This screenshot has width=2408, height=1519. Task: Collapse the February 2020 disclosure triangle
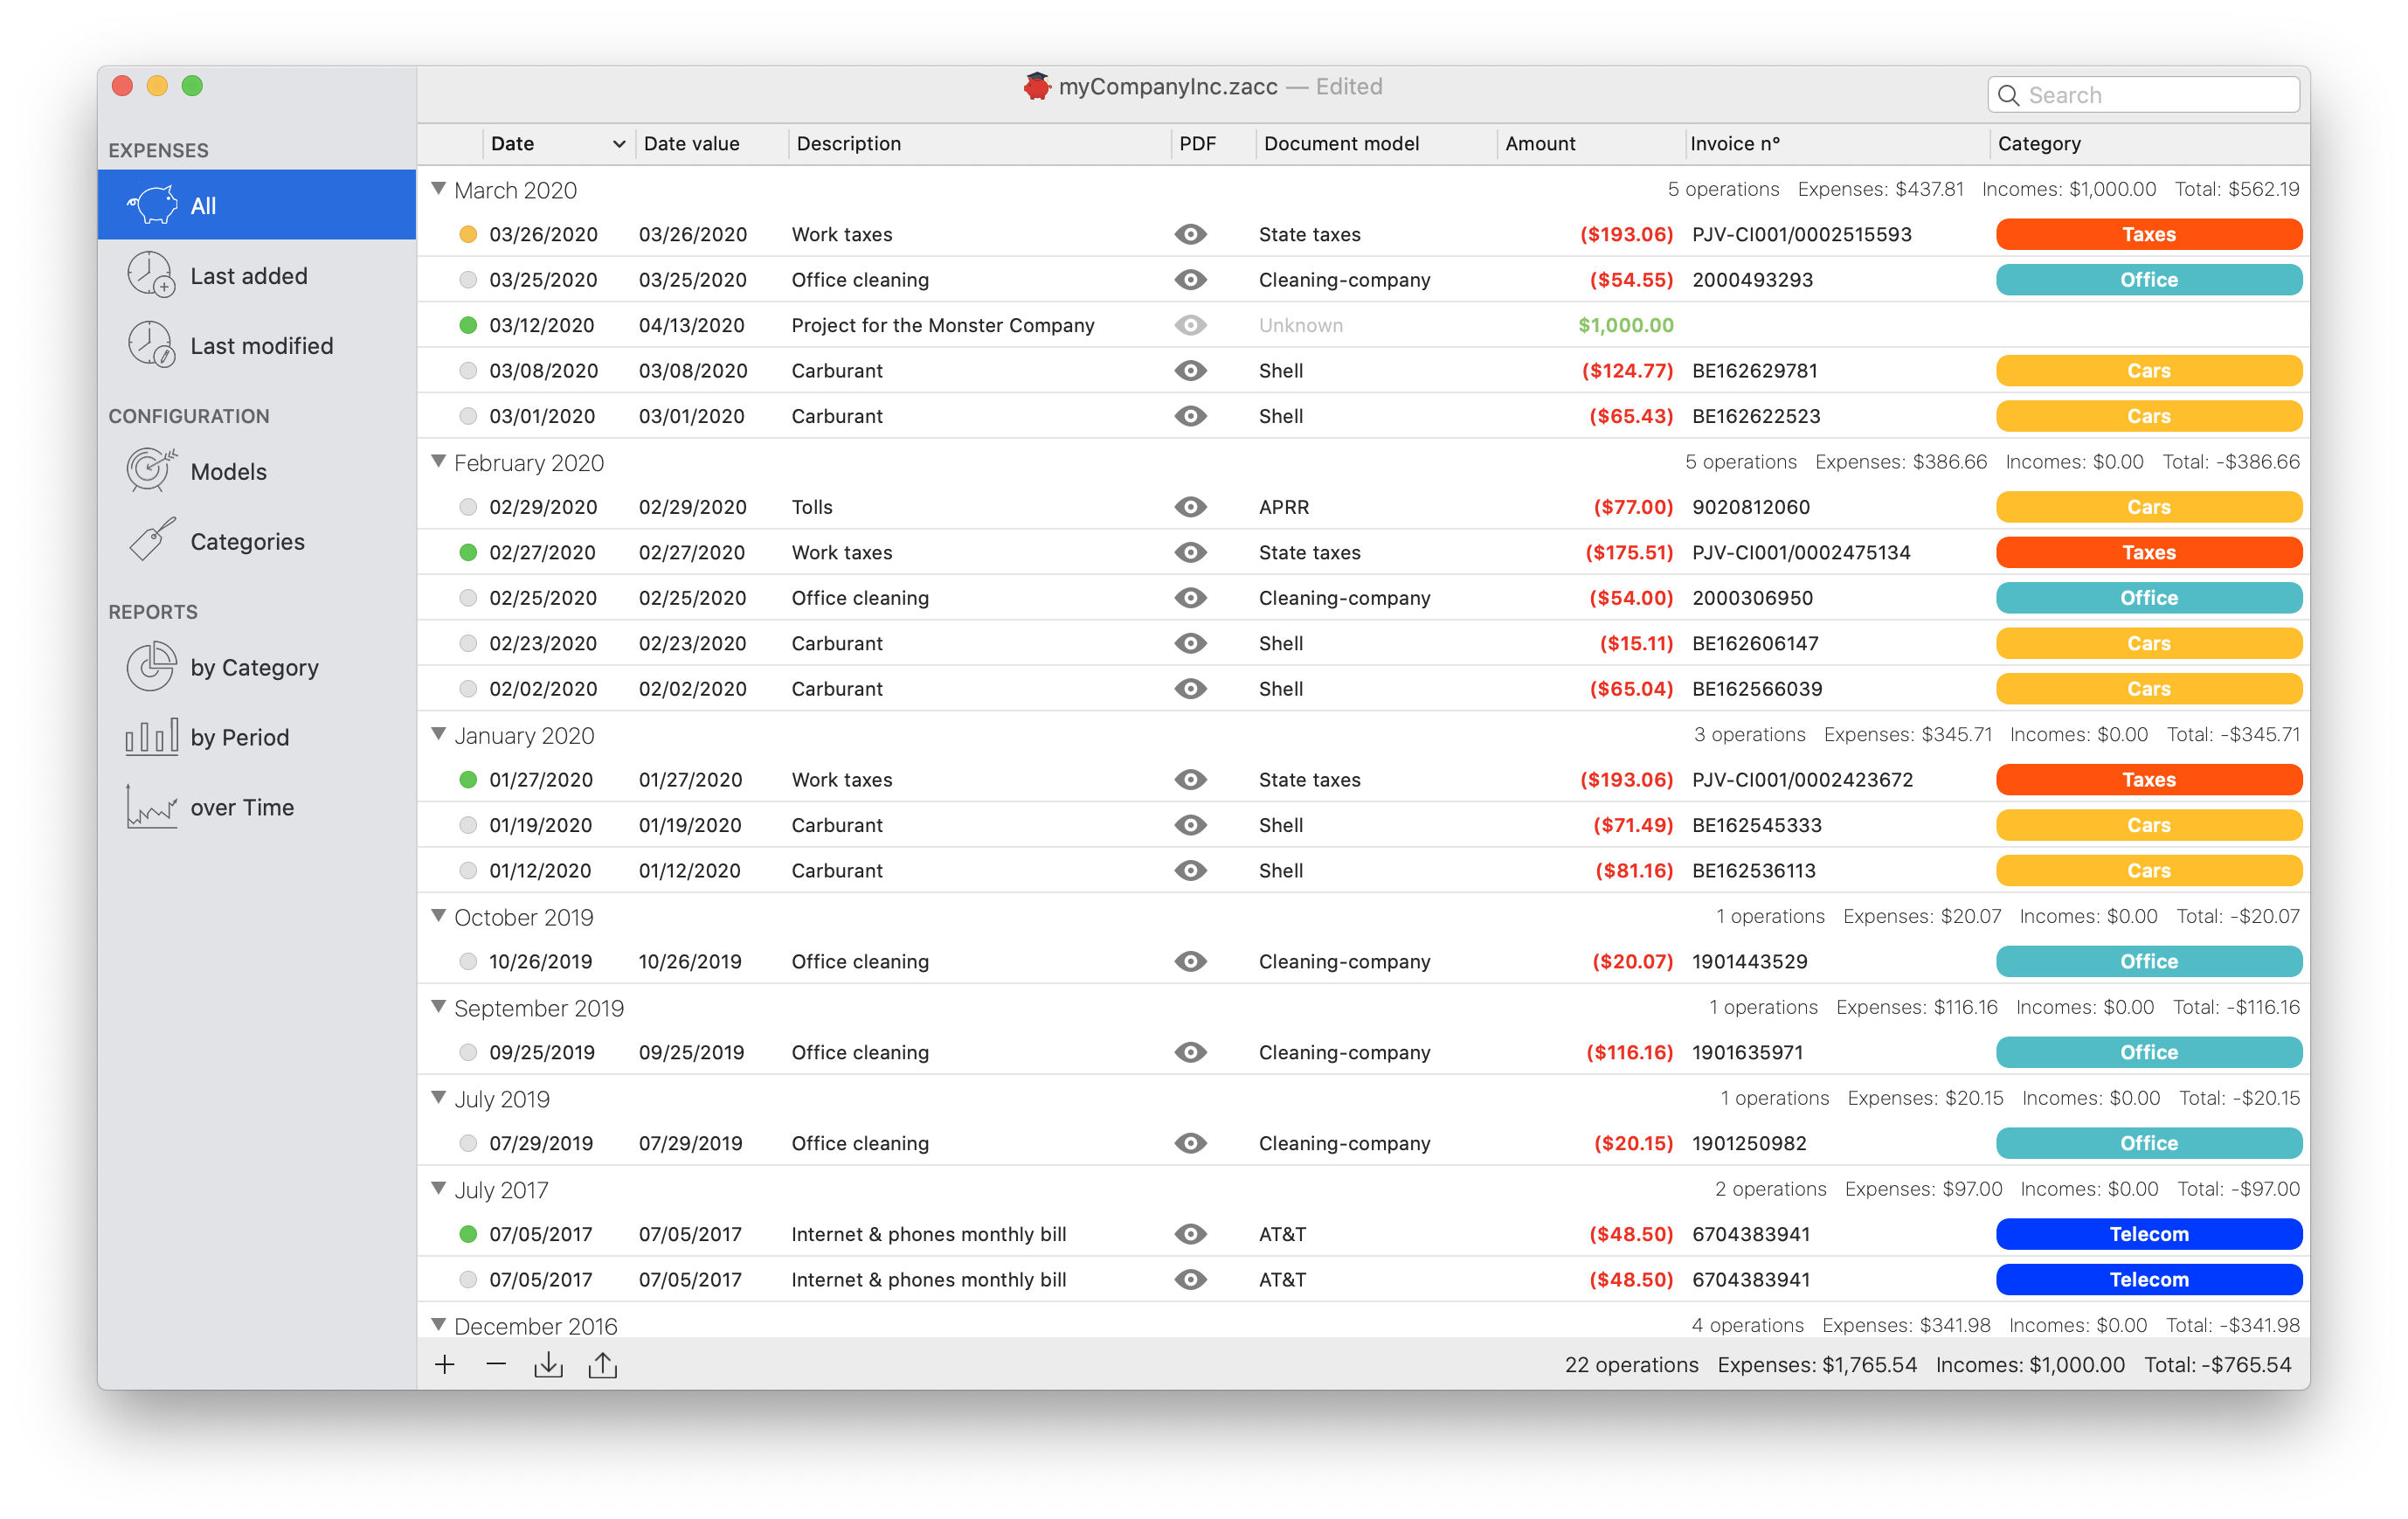(438, 462)
